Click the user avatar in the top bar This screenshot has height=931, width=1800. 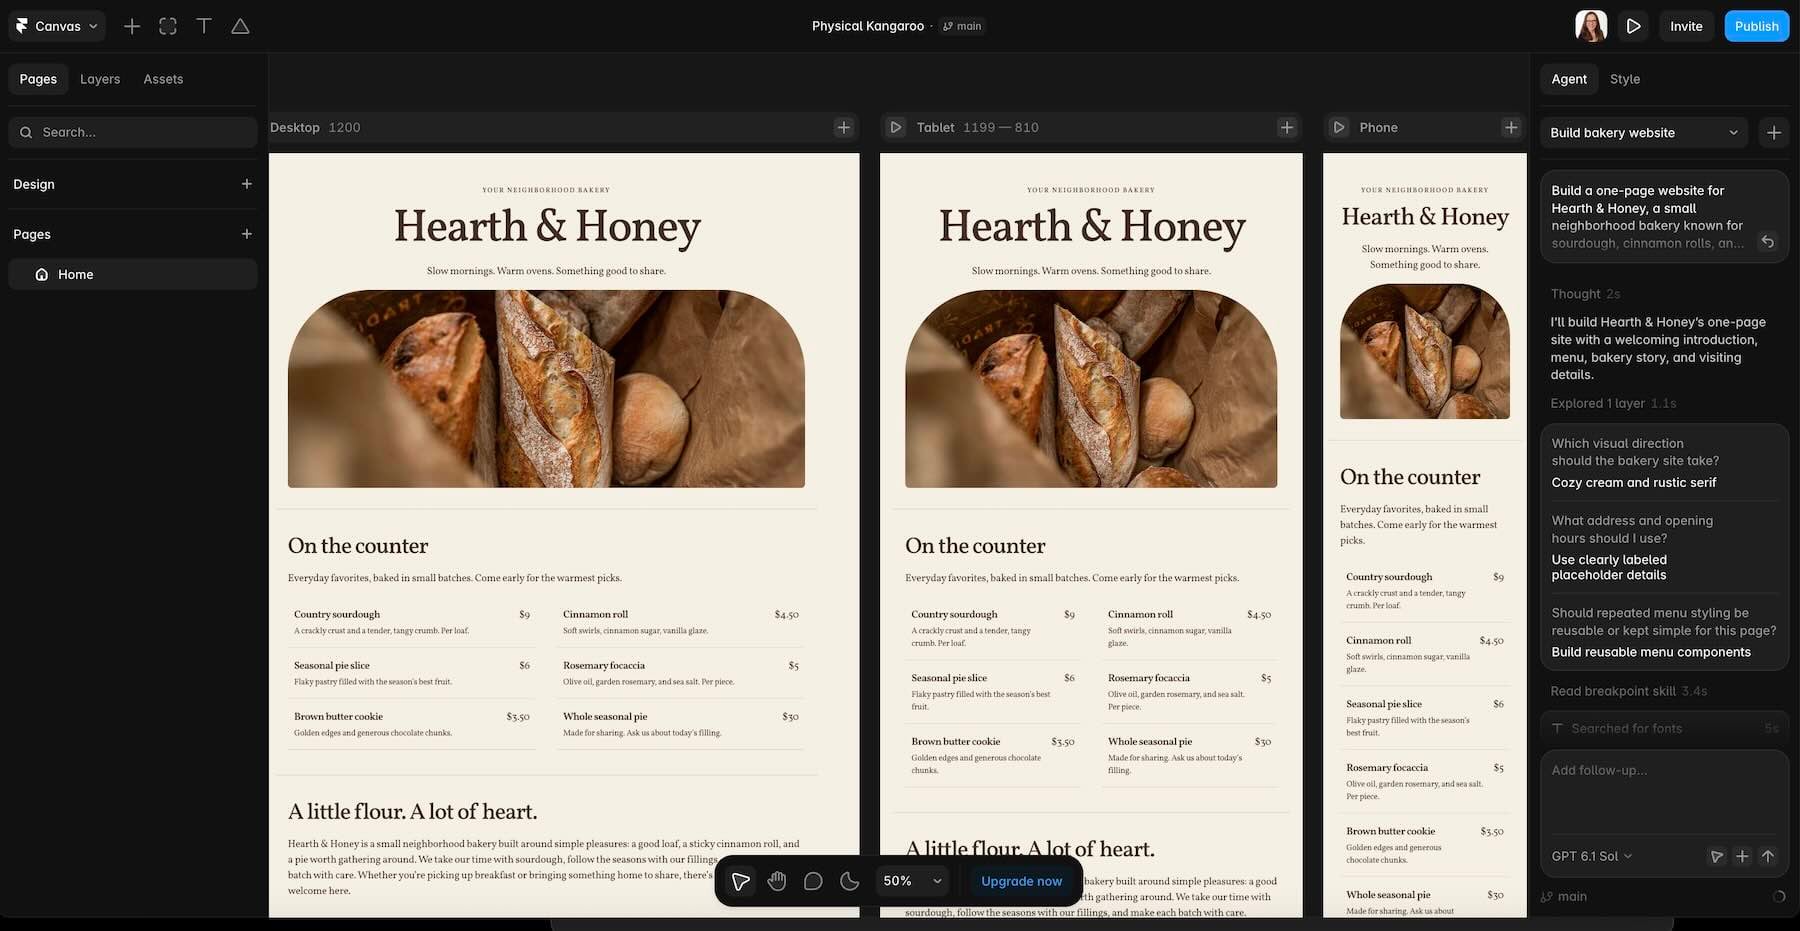pyautogui.click(x=1591, y=26)
